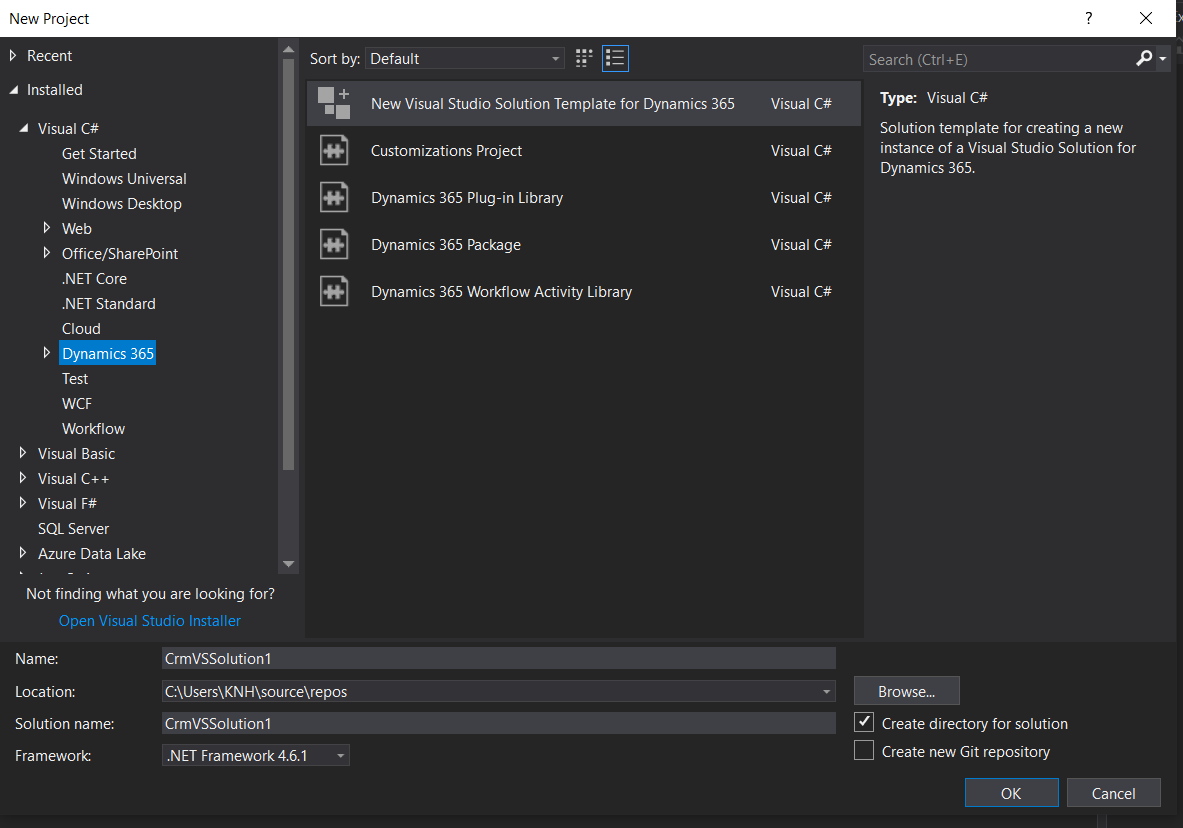Select Dynamics 365 Plug-in Library template
The height and width of the screenshot is (828, 1183).
click(583, 198)
